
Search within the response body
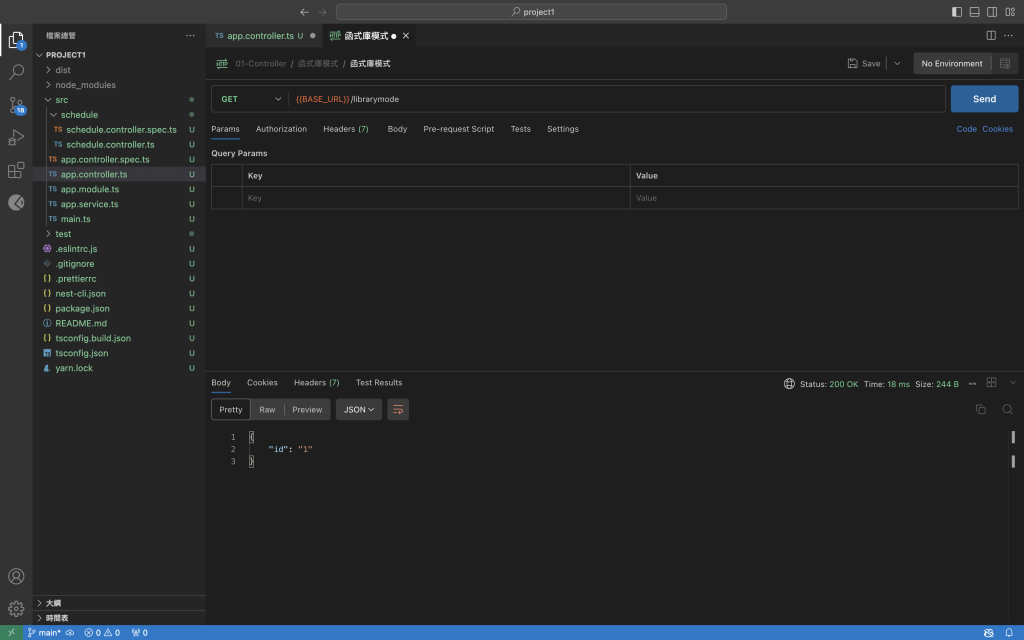(1008, 409)
